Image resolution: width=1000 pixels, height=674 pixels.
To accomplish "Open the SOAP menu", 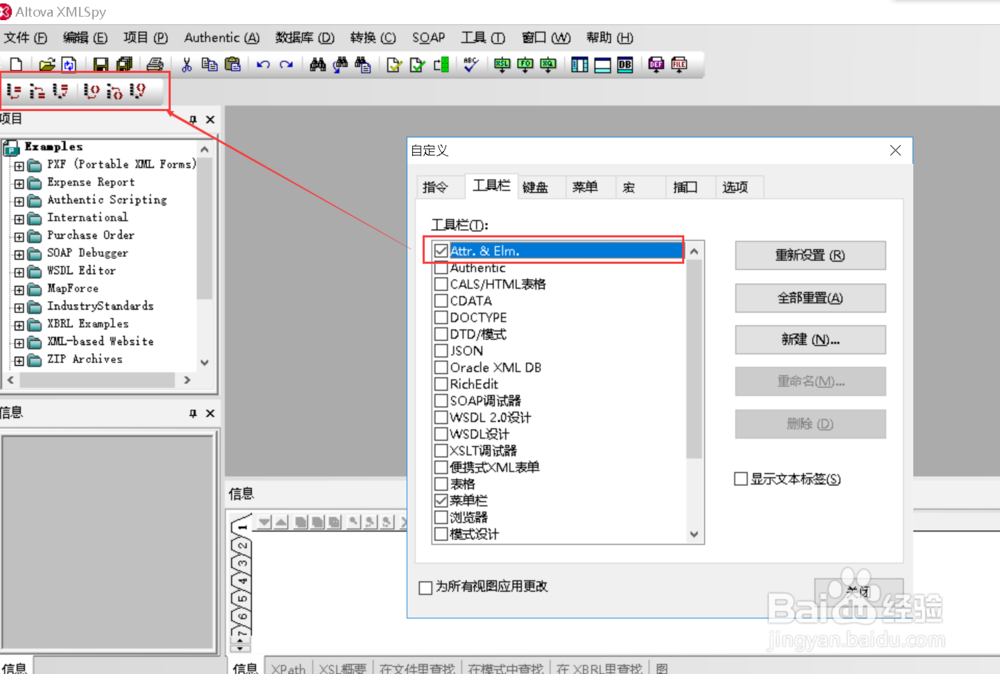I will pos(428,37).
